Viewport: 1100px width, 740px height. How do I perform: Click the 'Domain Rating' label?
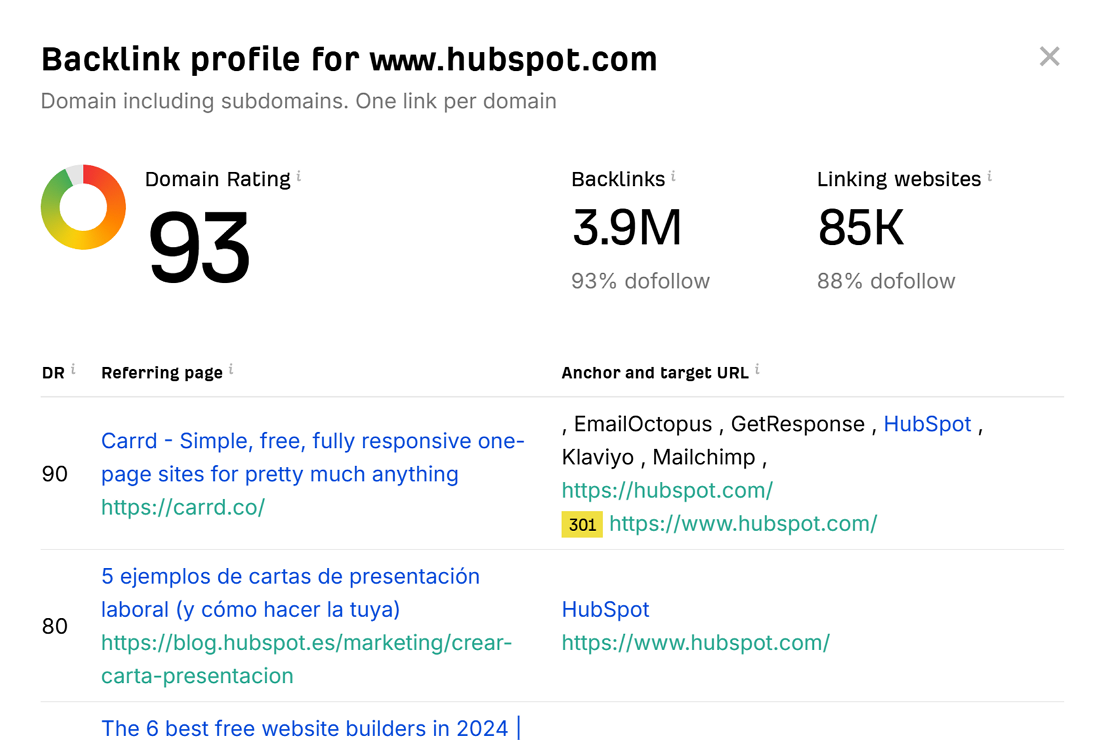(x=217, y=180)
